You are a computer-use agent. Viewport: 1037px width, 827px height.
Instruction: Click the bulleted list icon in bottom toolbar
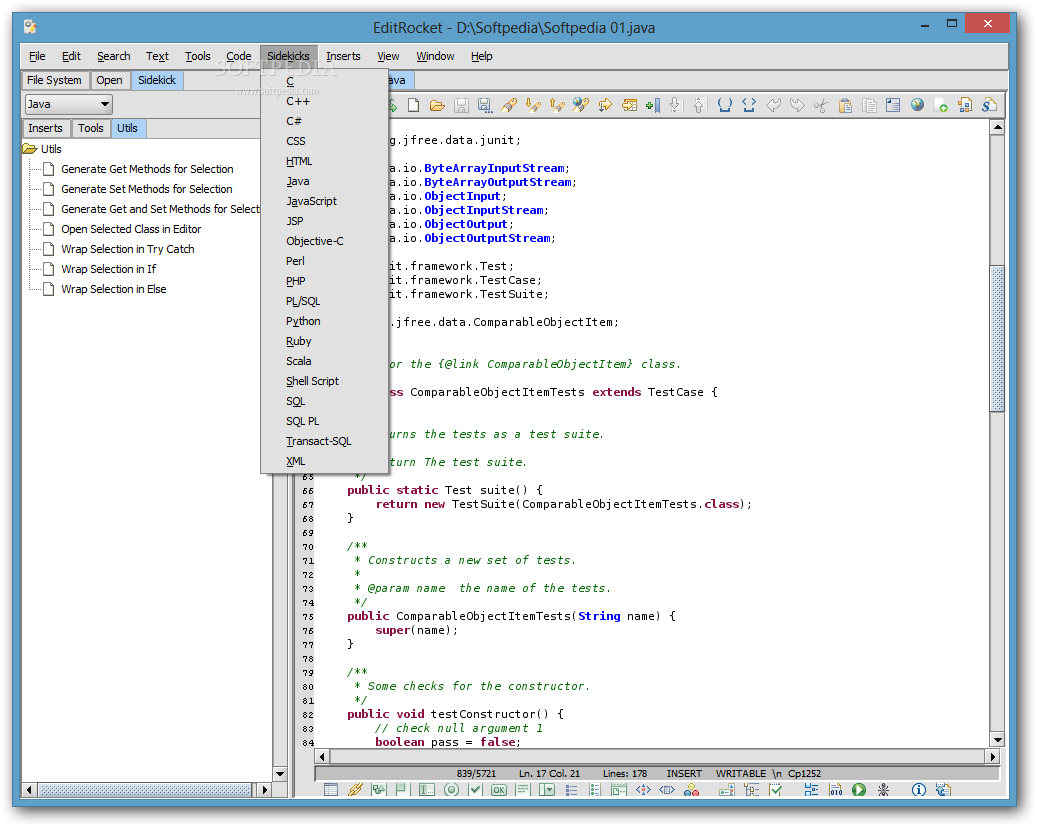pos(571,789)
